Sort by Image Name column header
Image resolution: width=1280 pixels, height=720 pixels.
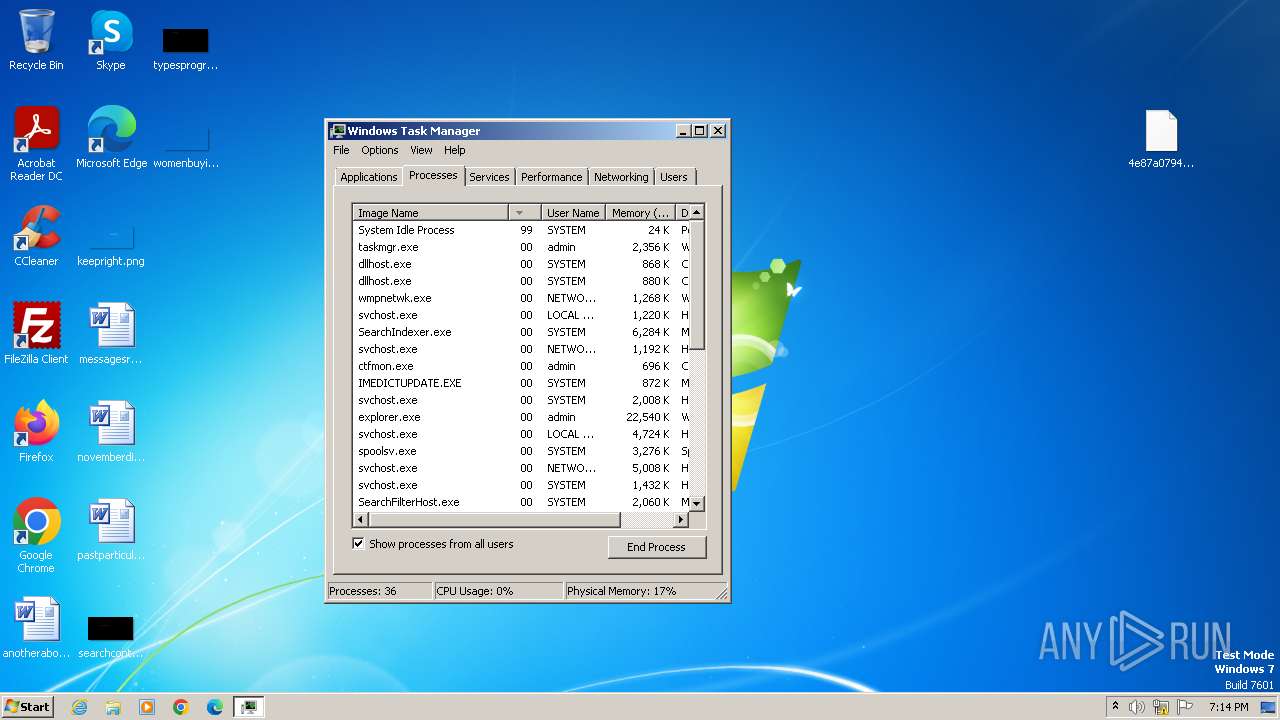coord(431,213)
